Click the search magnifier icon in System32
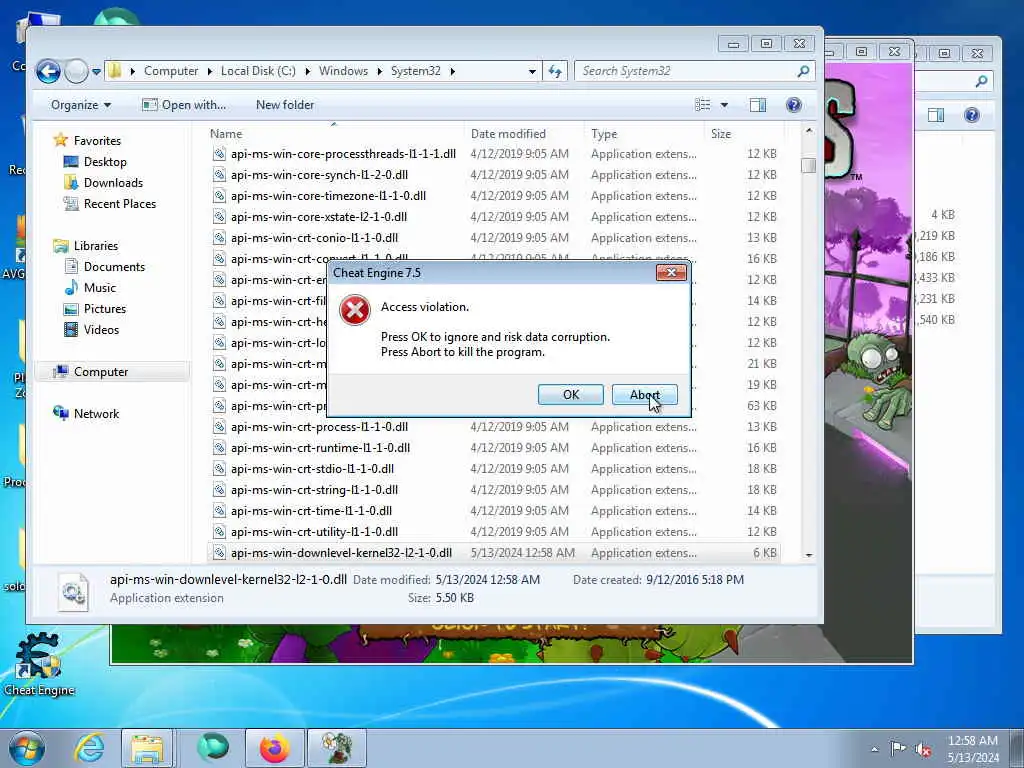The image size is (1024, 768). tap(804, 71)
